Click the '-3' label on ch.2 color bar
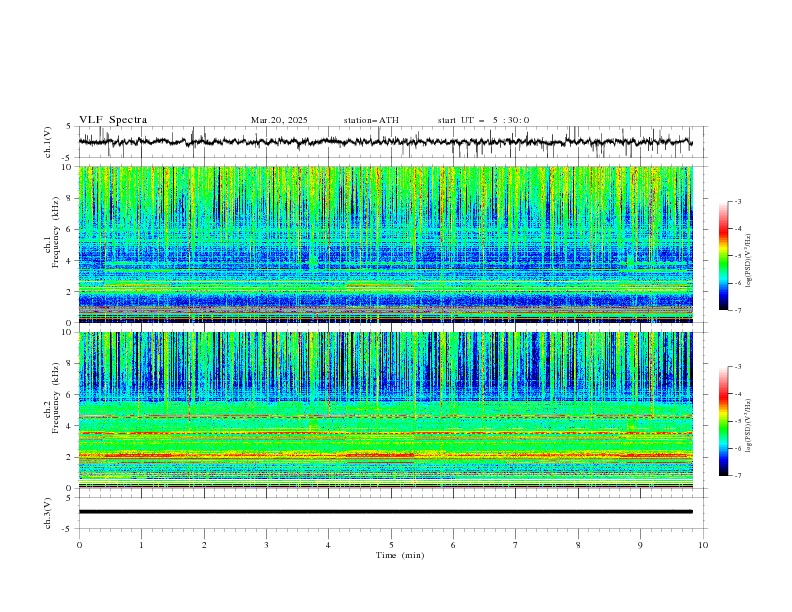Screen dimensions: 792x612 (737, 367)
